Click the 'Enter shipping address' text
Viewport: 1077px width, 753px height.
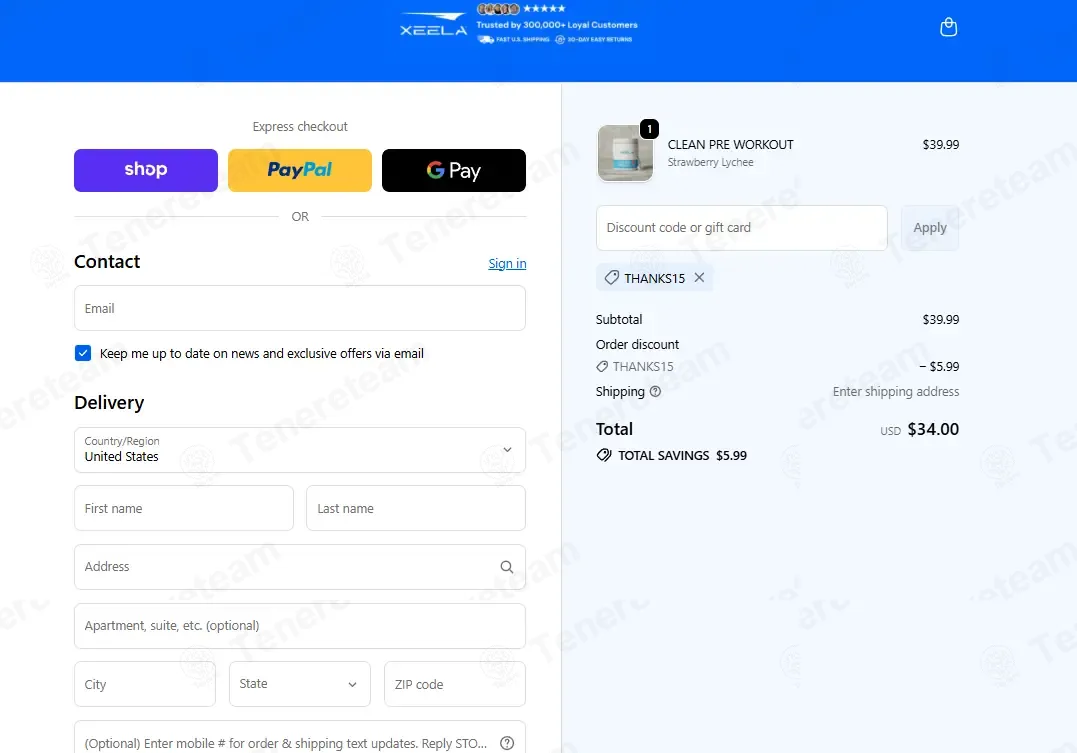coord(896,392)
